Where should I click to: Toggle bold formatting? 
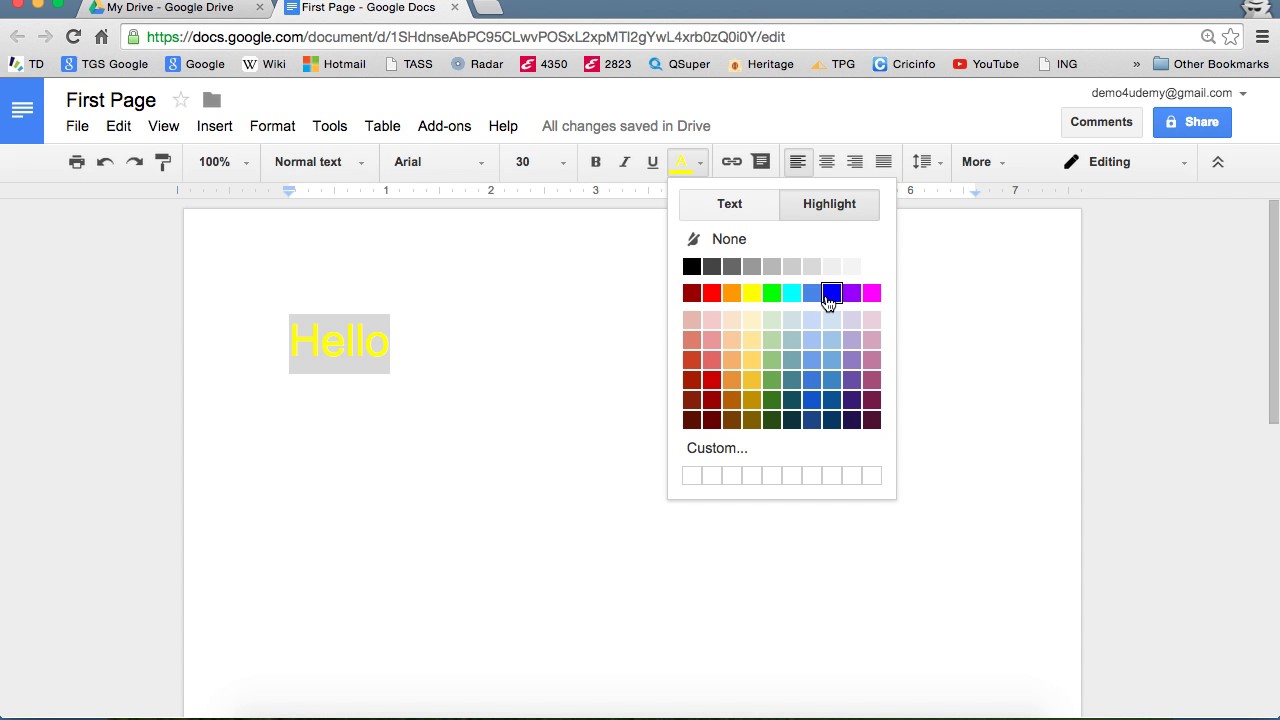(x=595, y=162)
